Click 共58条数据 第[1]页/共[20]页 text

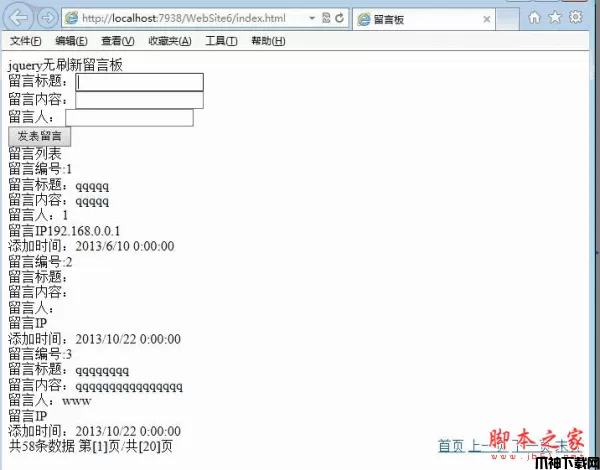[x=91, y=446]
